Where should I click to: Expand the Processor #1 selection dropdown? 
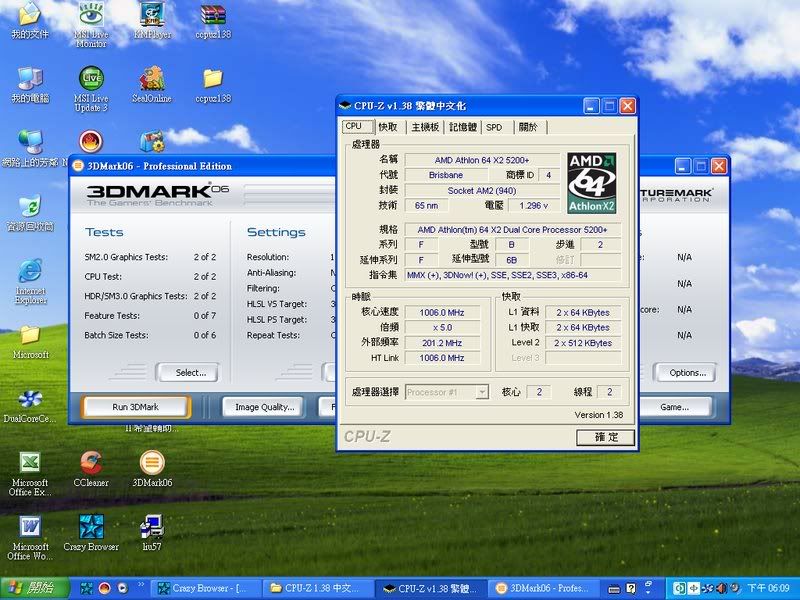481,392
